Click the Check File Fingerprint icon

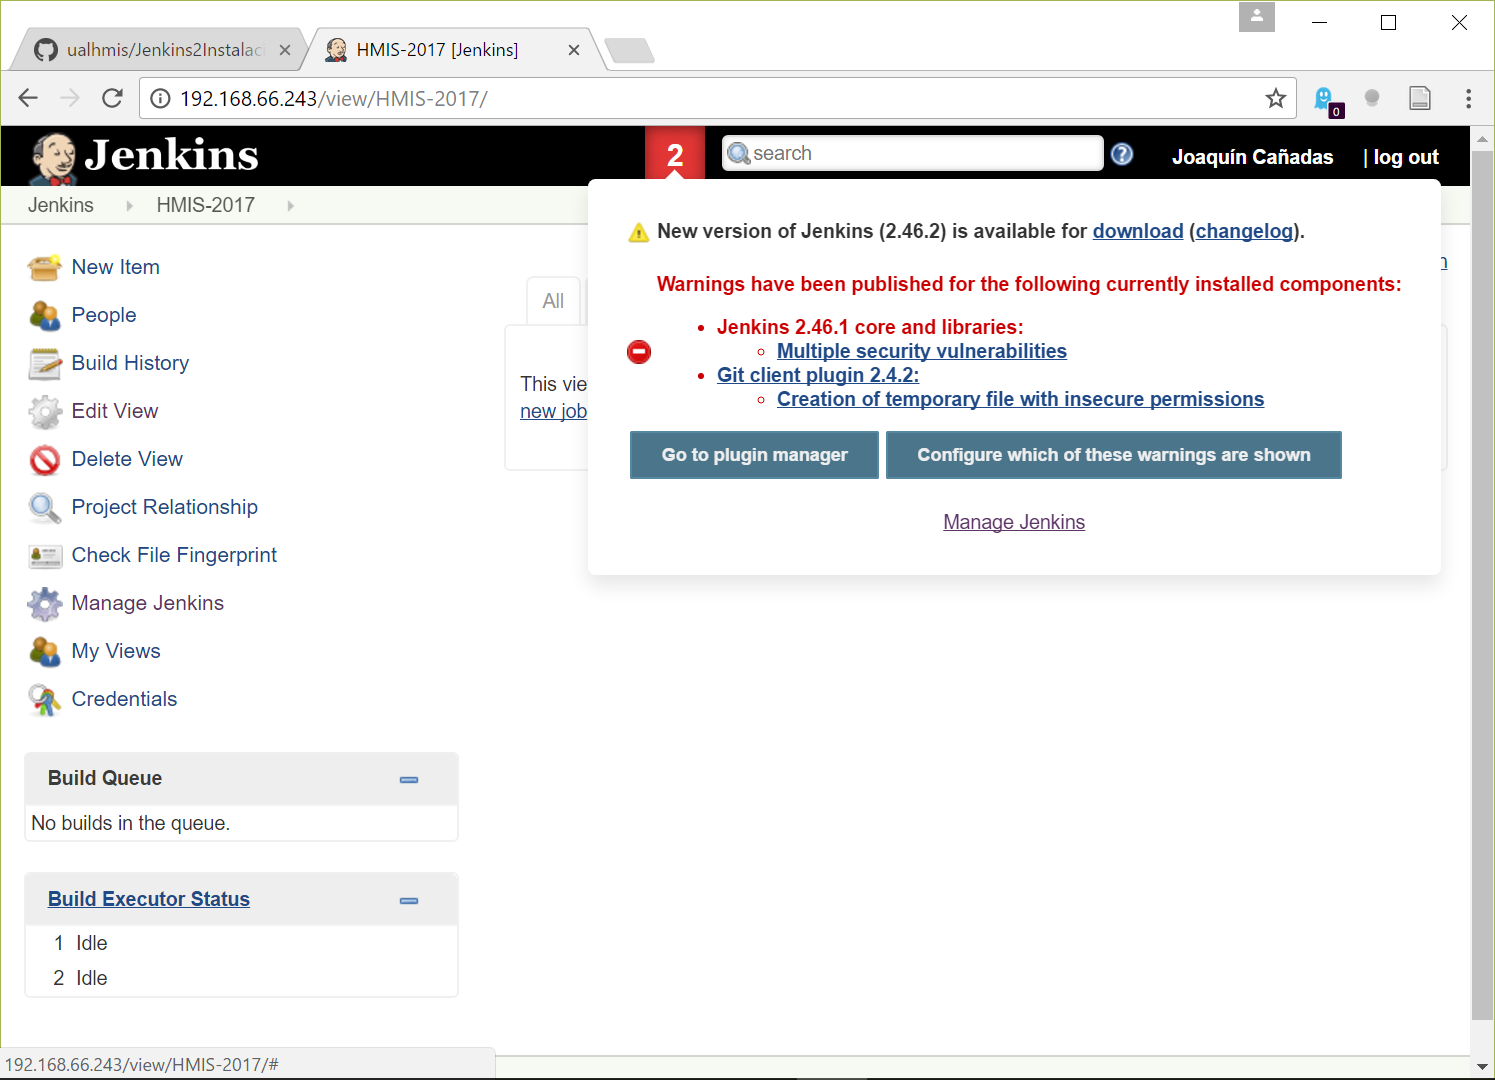45,556
